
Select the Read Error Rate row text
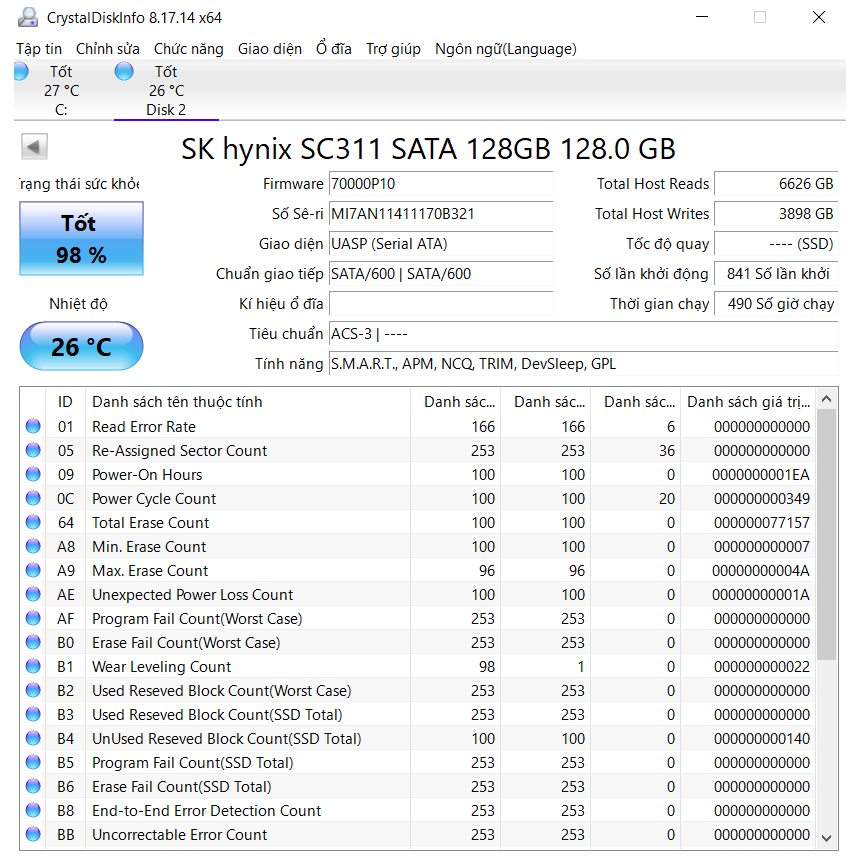click(x=144, y=427)
